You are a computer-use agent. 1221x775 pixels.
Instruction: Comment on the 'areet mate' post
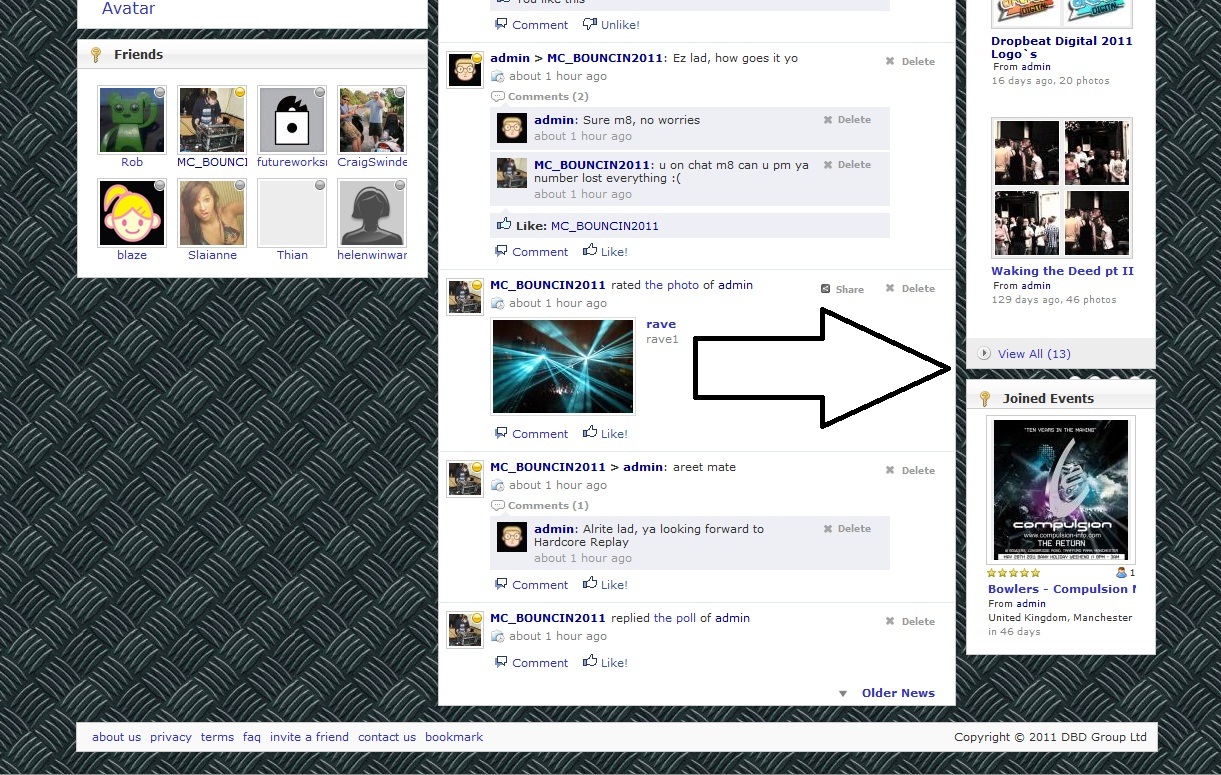tap(531, 585)
